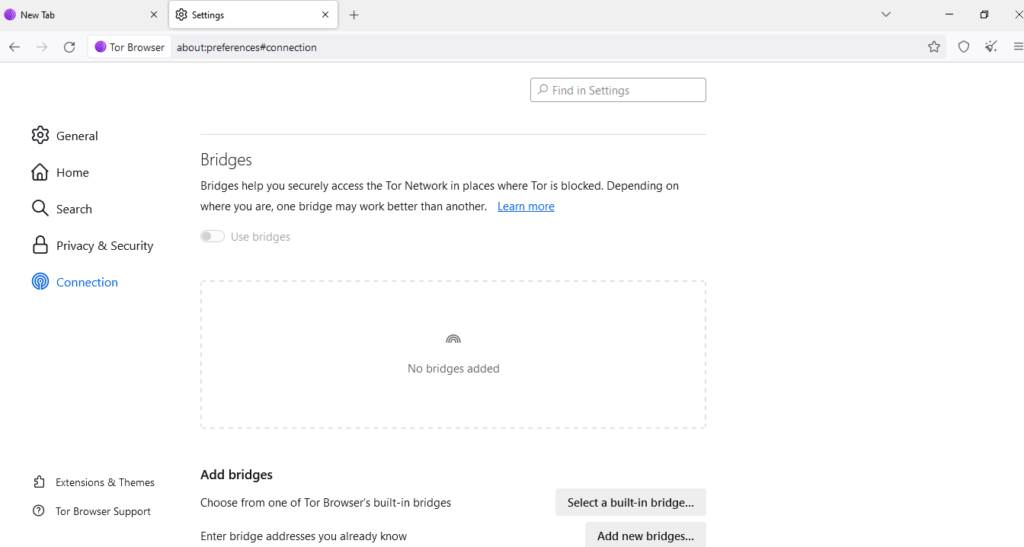Bookmark this page with the star

click(934, 46)
